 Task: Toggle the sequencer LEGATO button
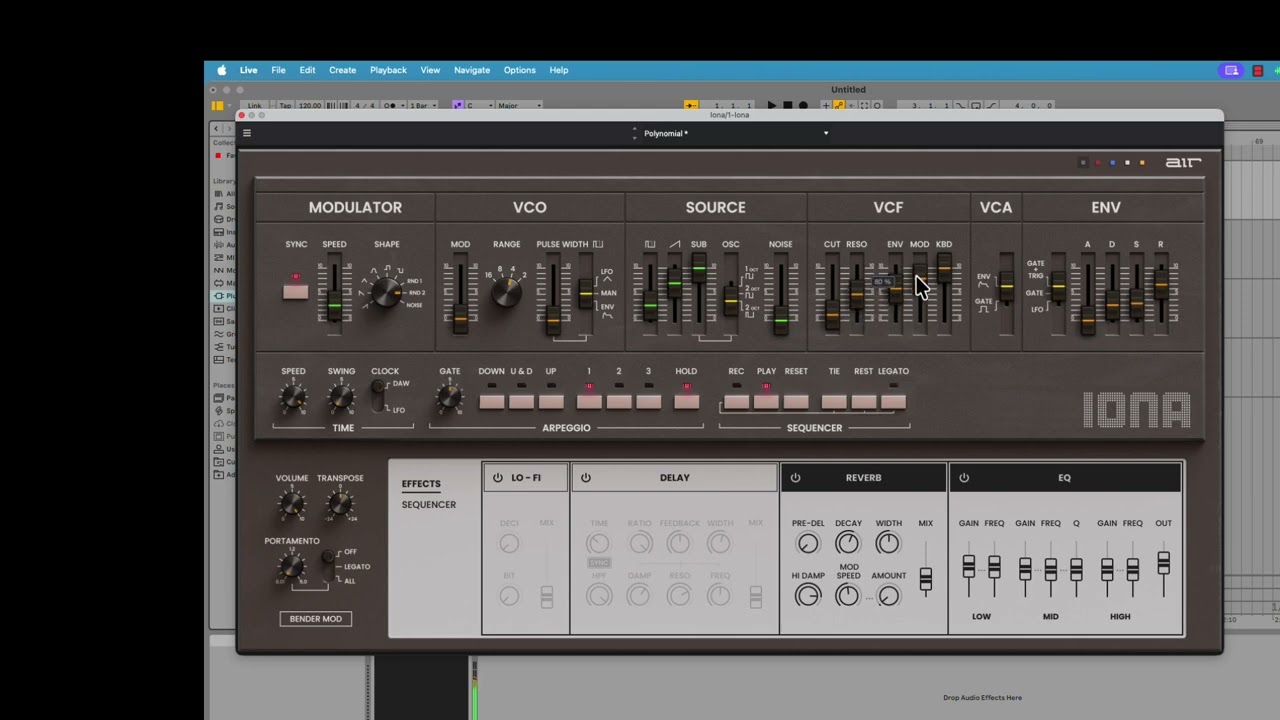[x=893, y=402]
